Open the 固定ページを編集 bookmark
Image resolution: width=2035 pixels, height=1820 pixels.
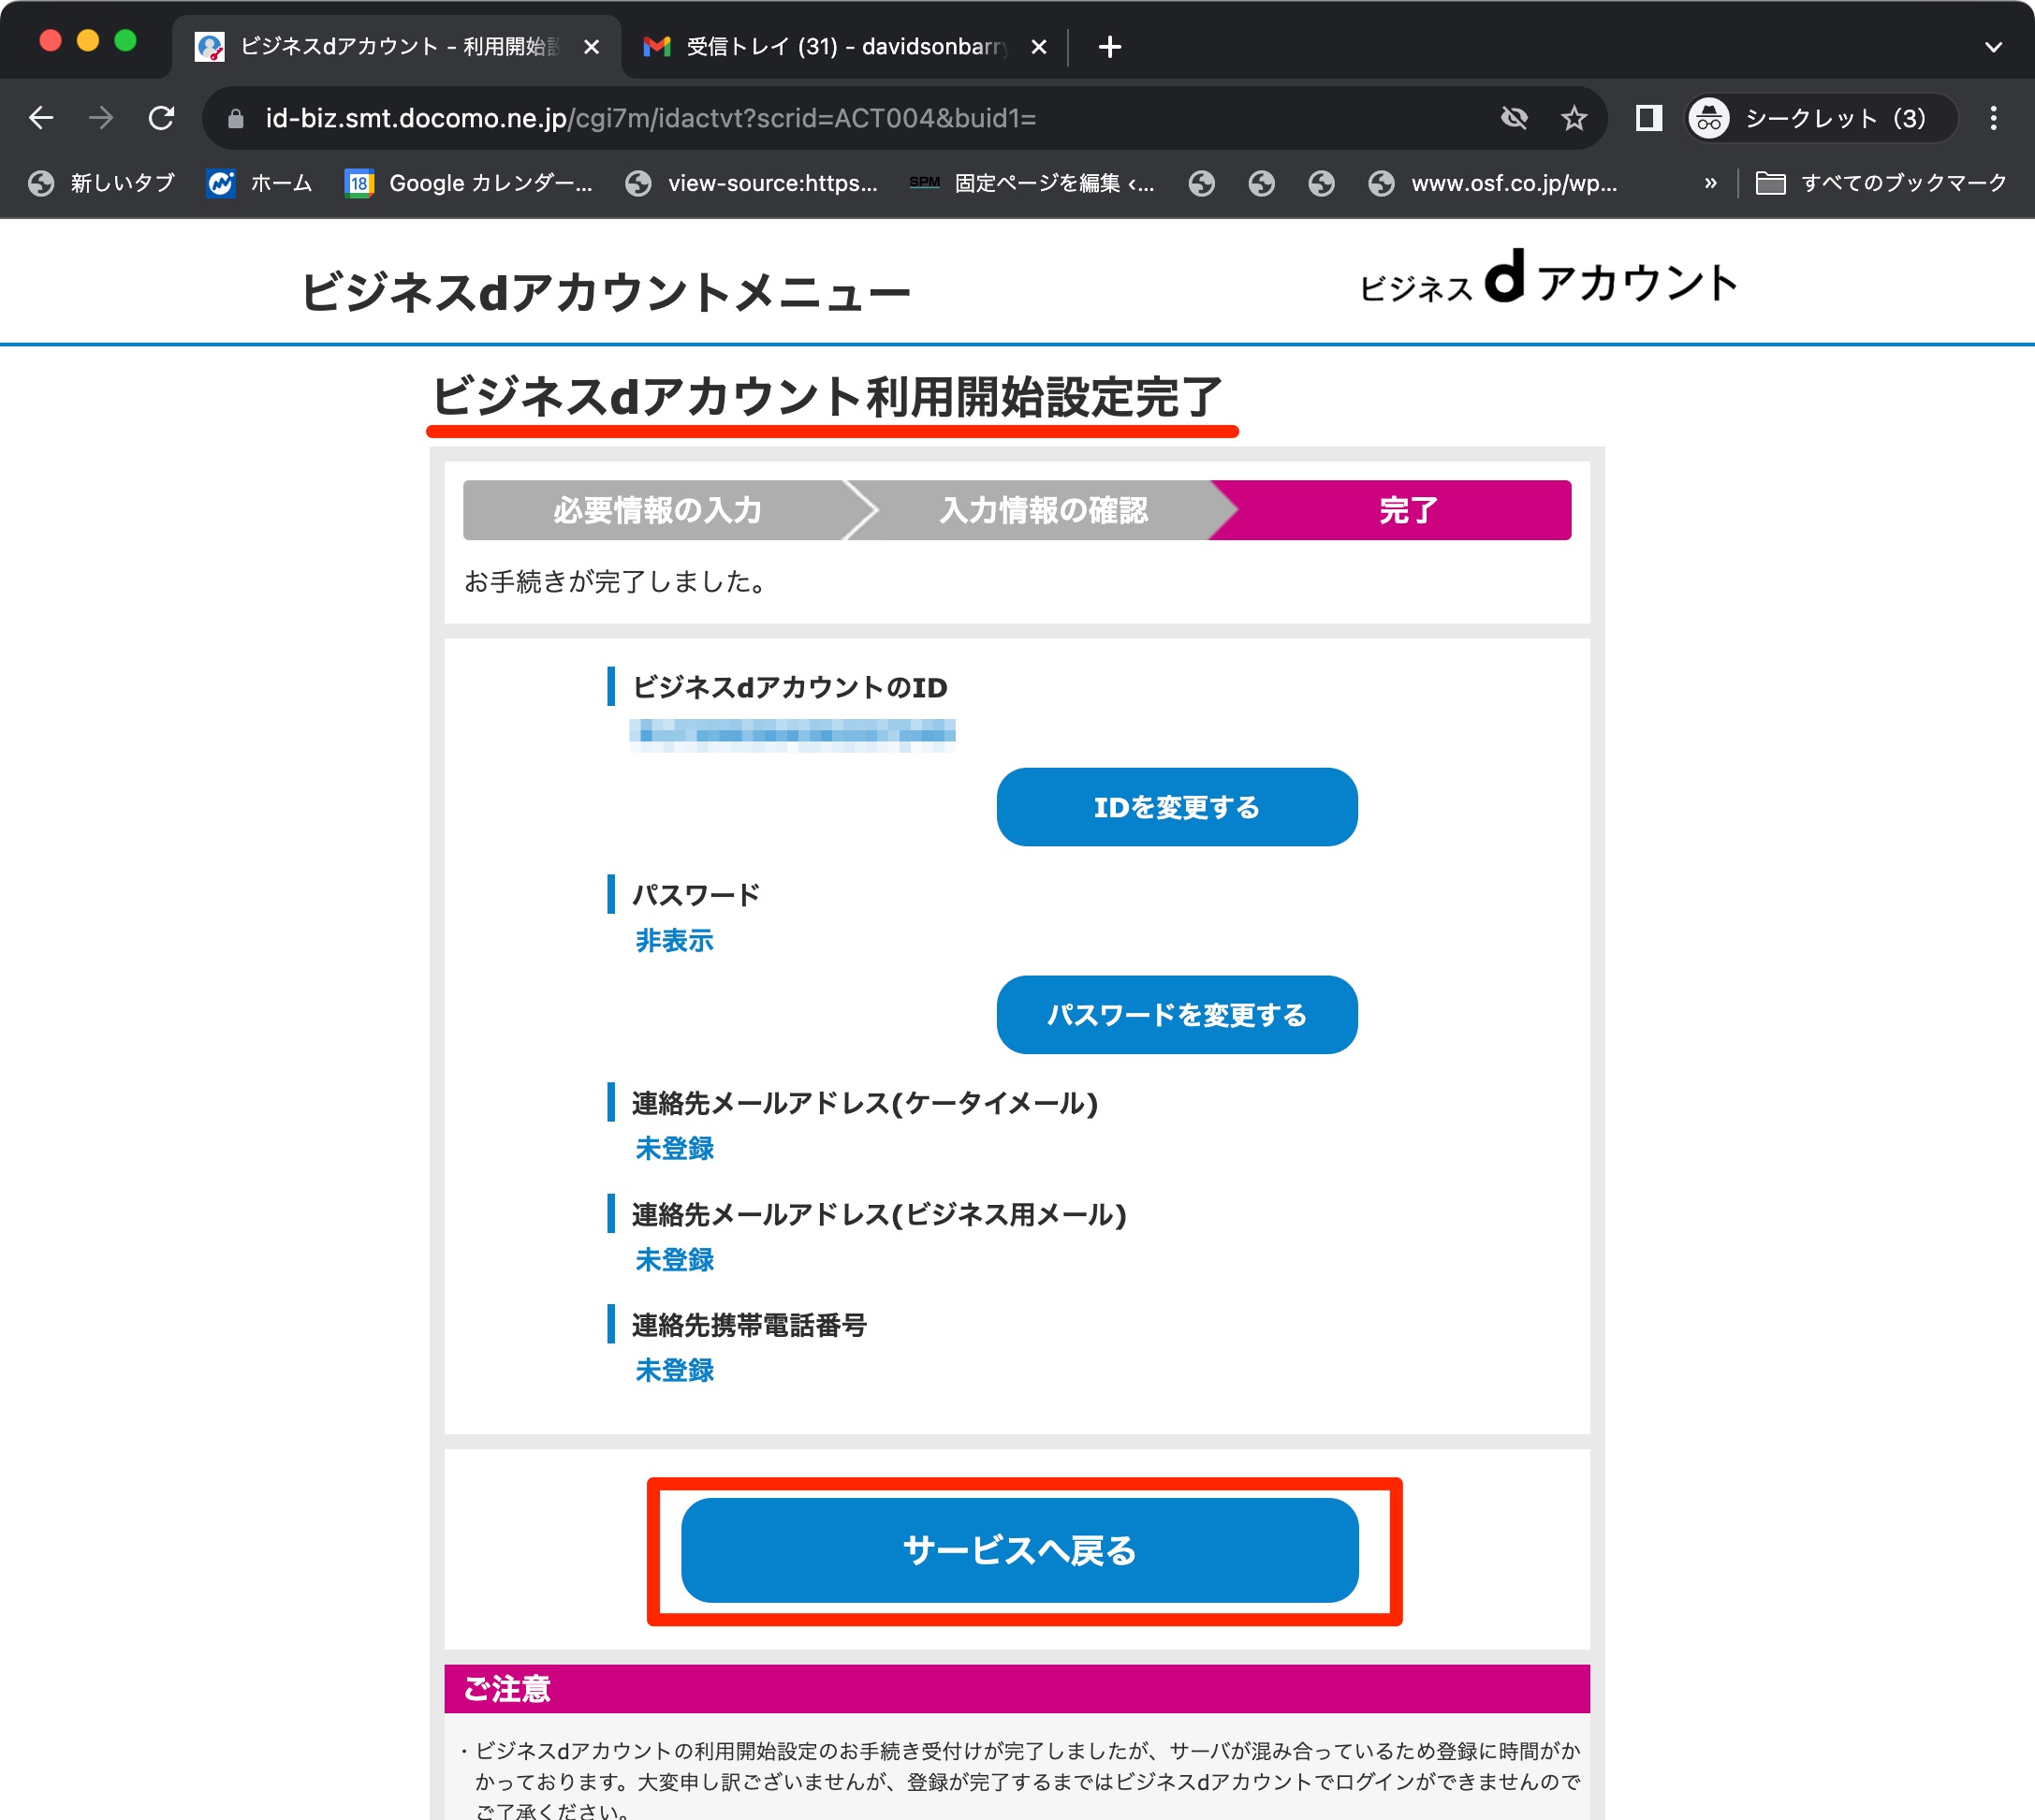[x=1031, y=183]
